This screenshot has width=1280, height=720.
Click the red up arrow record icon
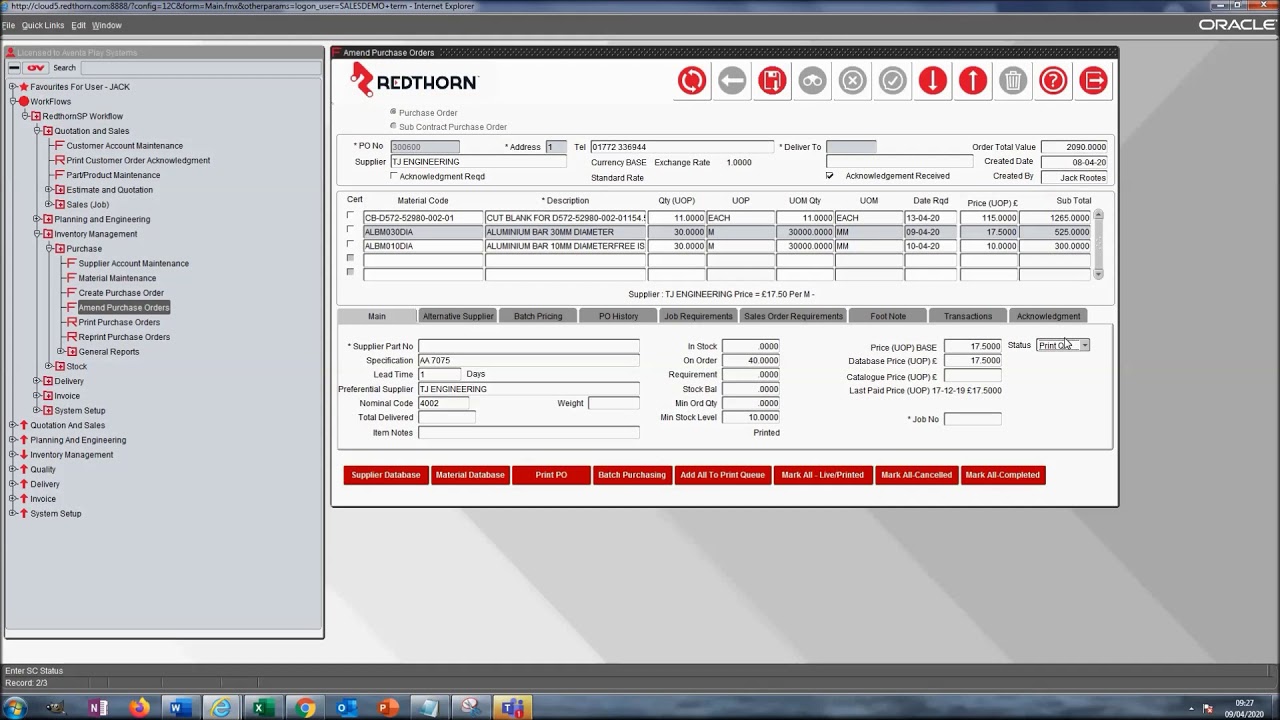click(x=972, y=81)
